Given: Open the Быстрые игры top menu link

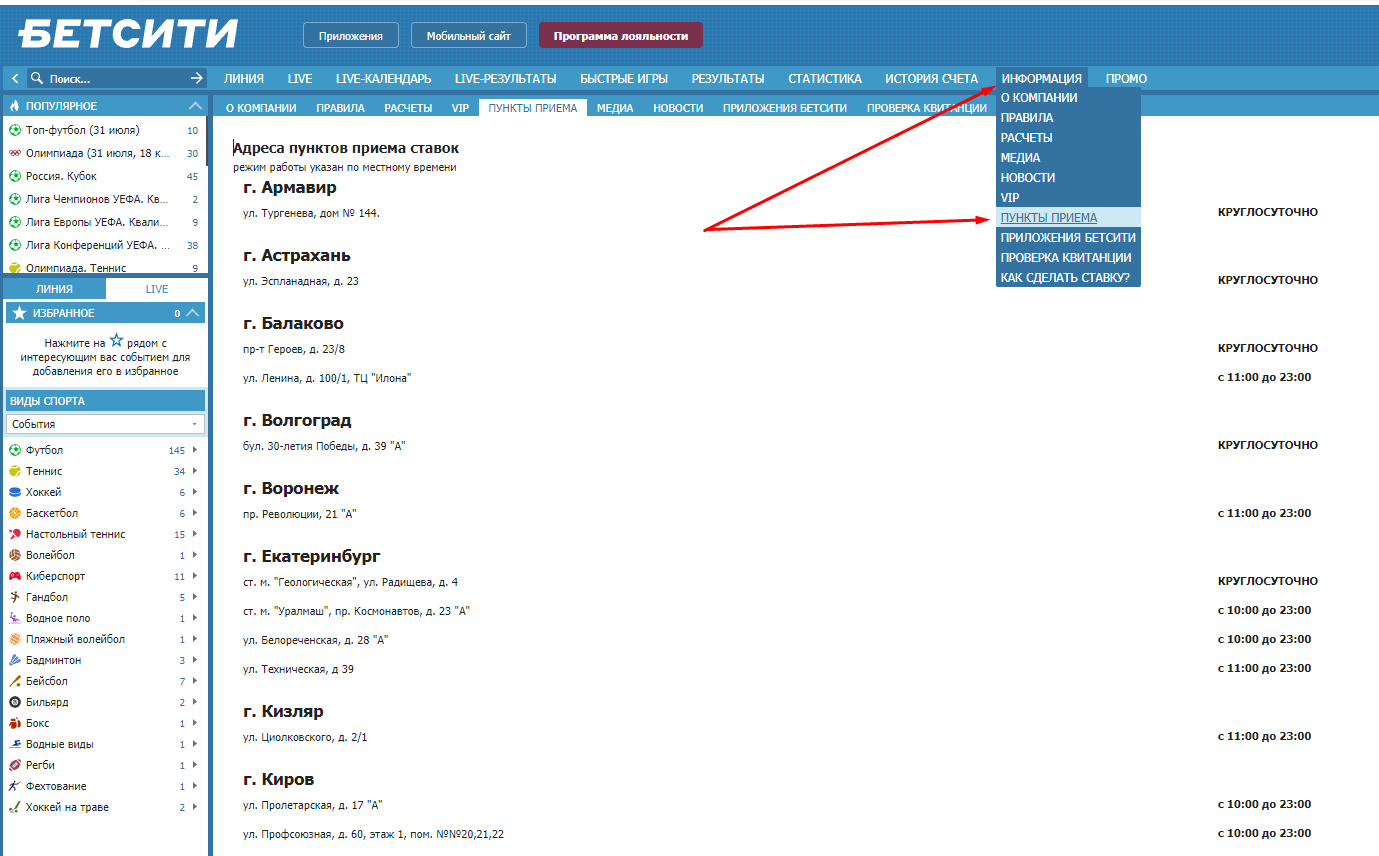Looking at the screenshot, I should tap(624, 78).
